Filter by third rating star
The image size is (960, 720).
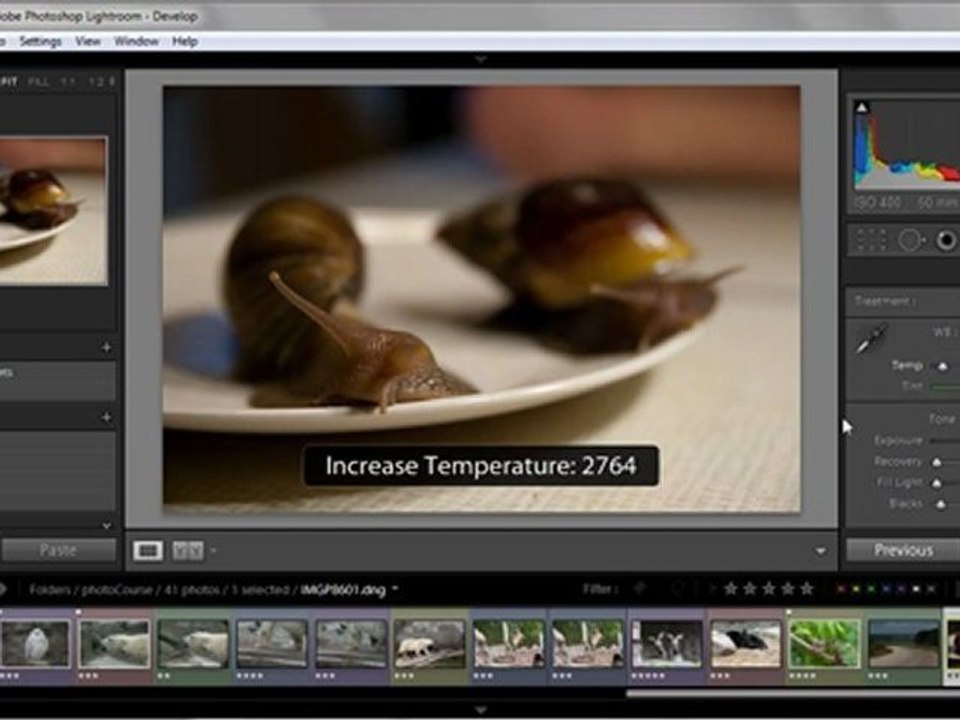click(769, 589)
